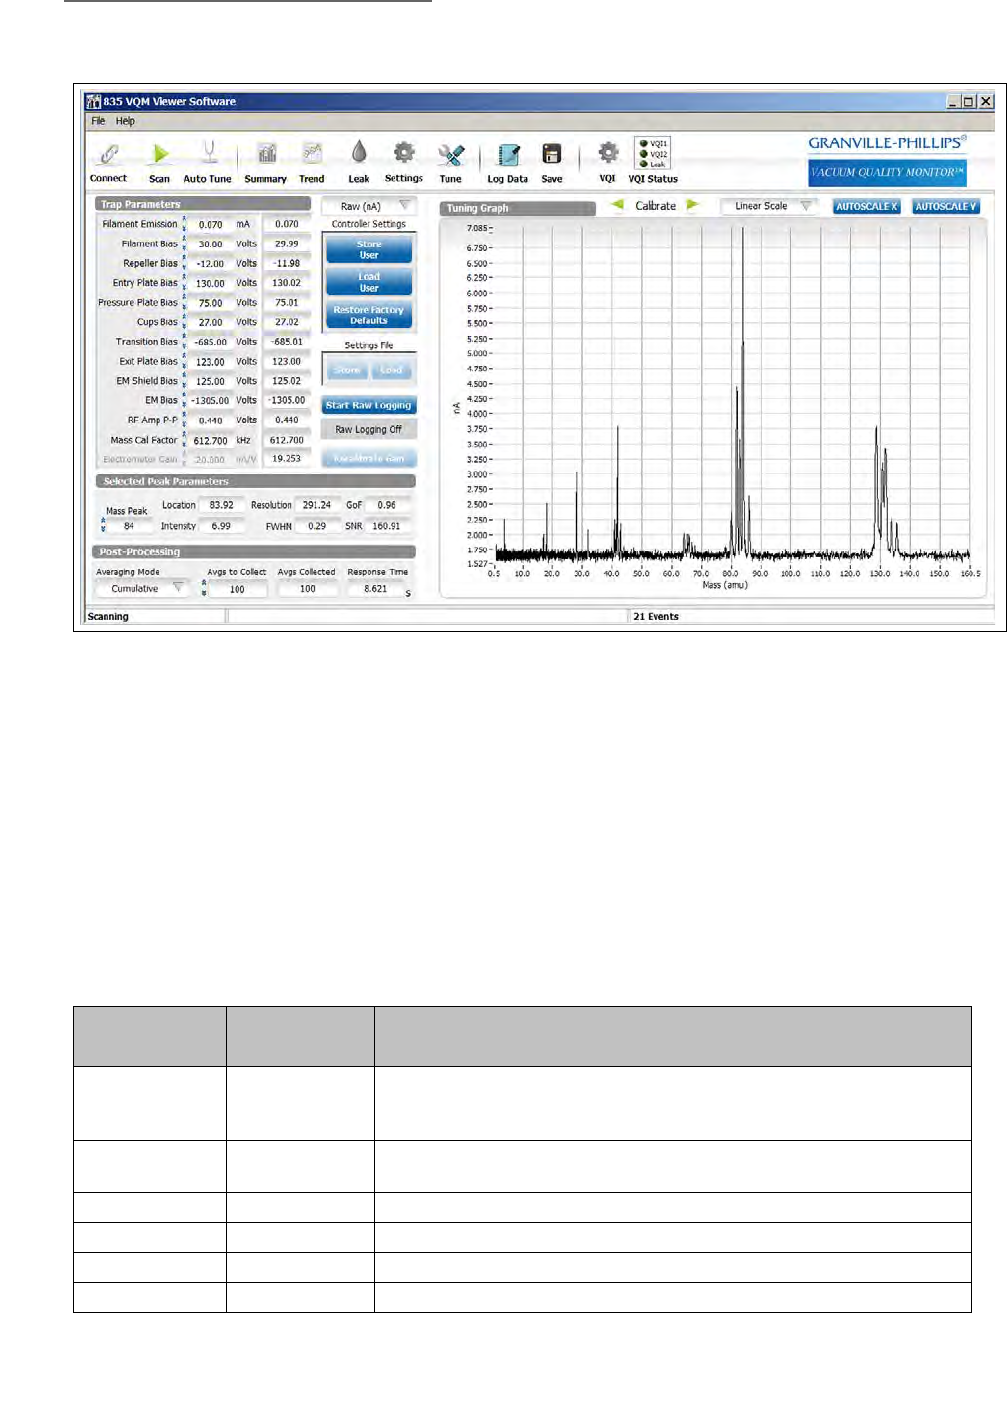Click the Entry Plate Bias 130.00 field
The height and width of the screenshot is (1411, 1007).
(210, 284)
